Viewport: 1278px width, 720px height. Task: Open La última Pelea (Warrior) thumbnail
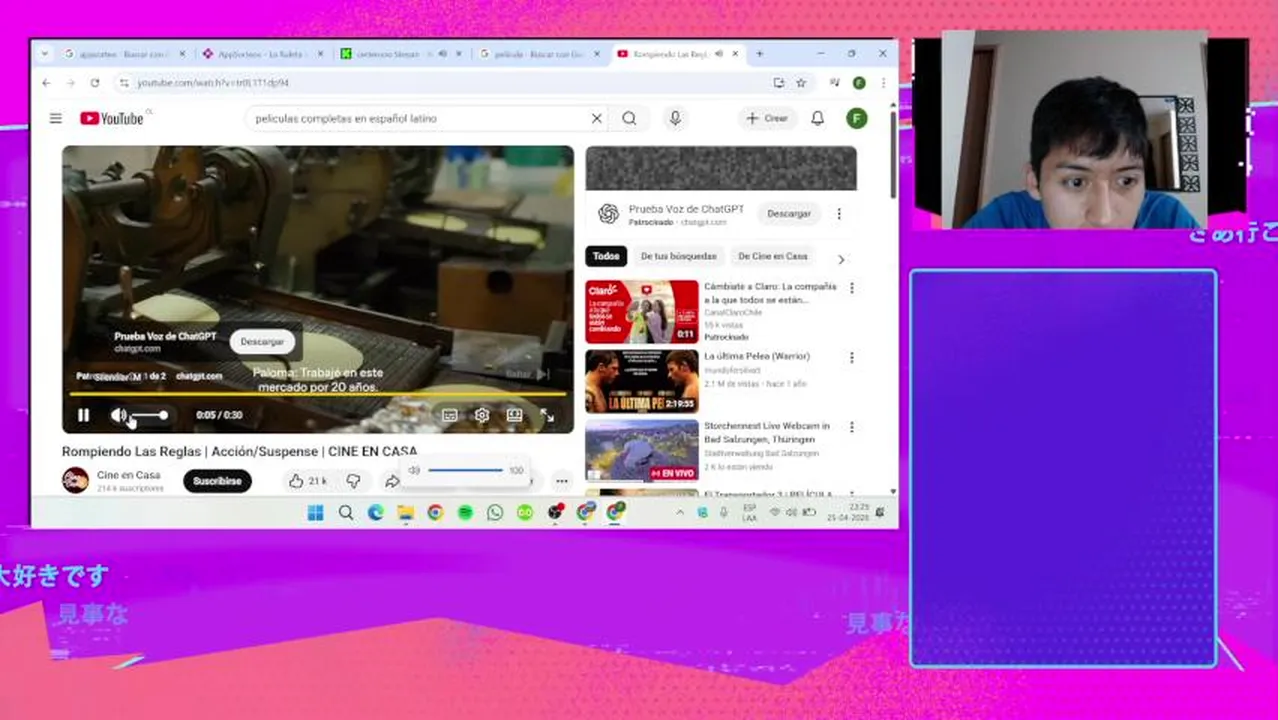(x=642, y=381)
